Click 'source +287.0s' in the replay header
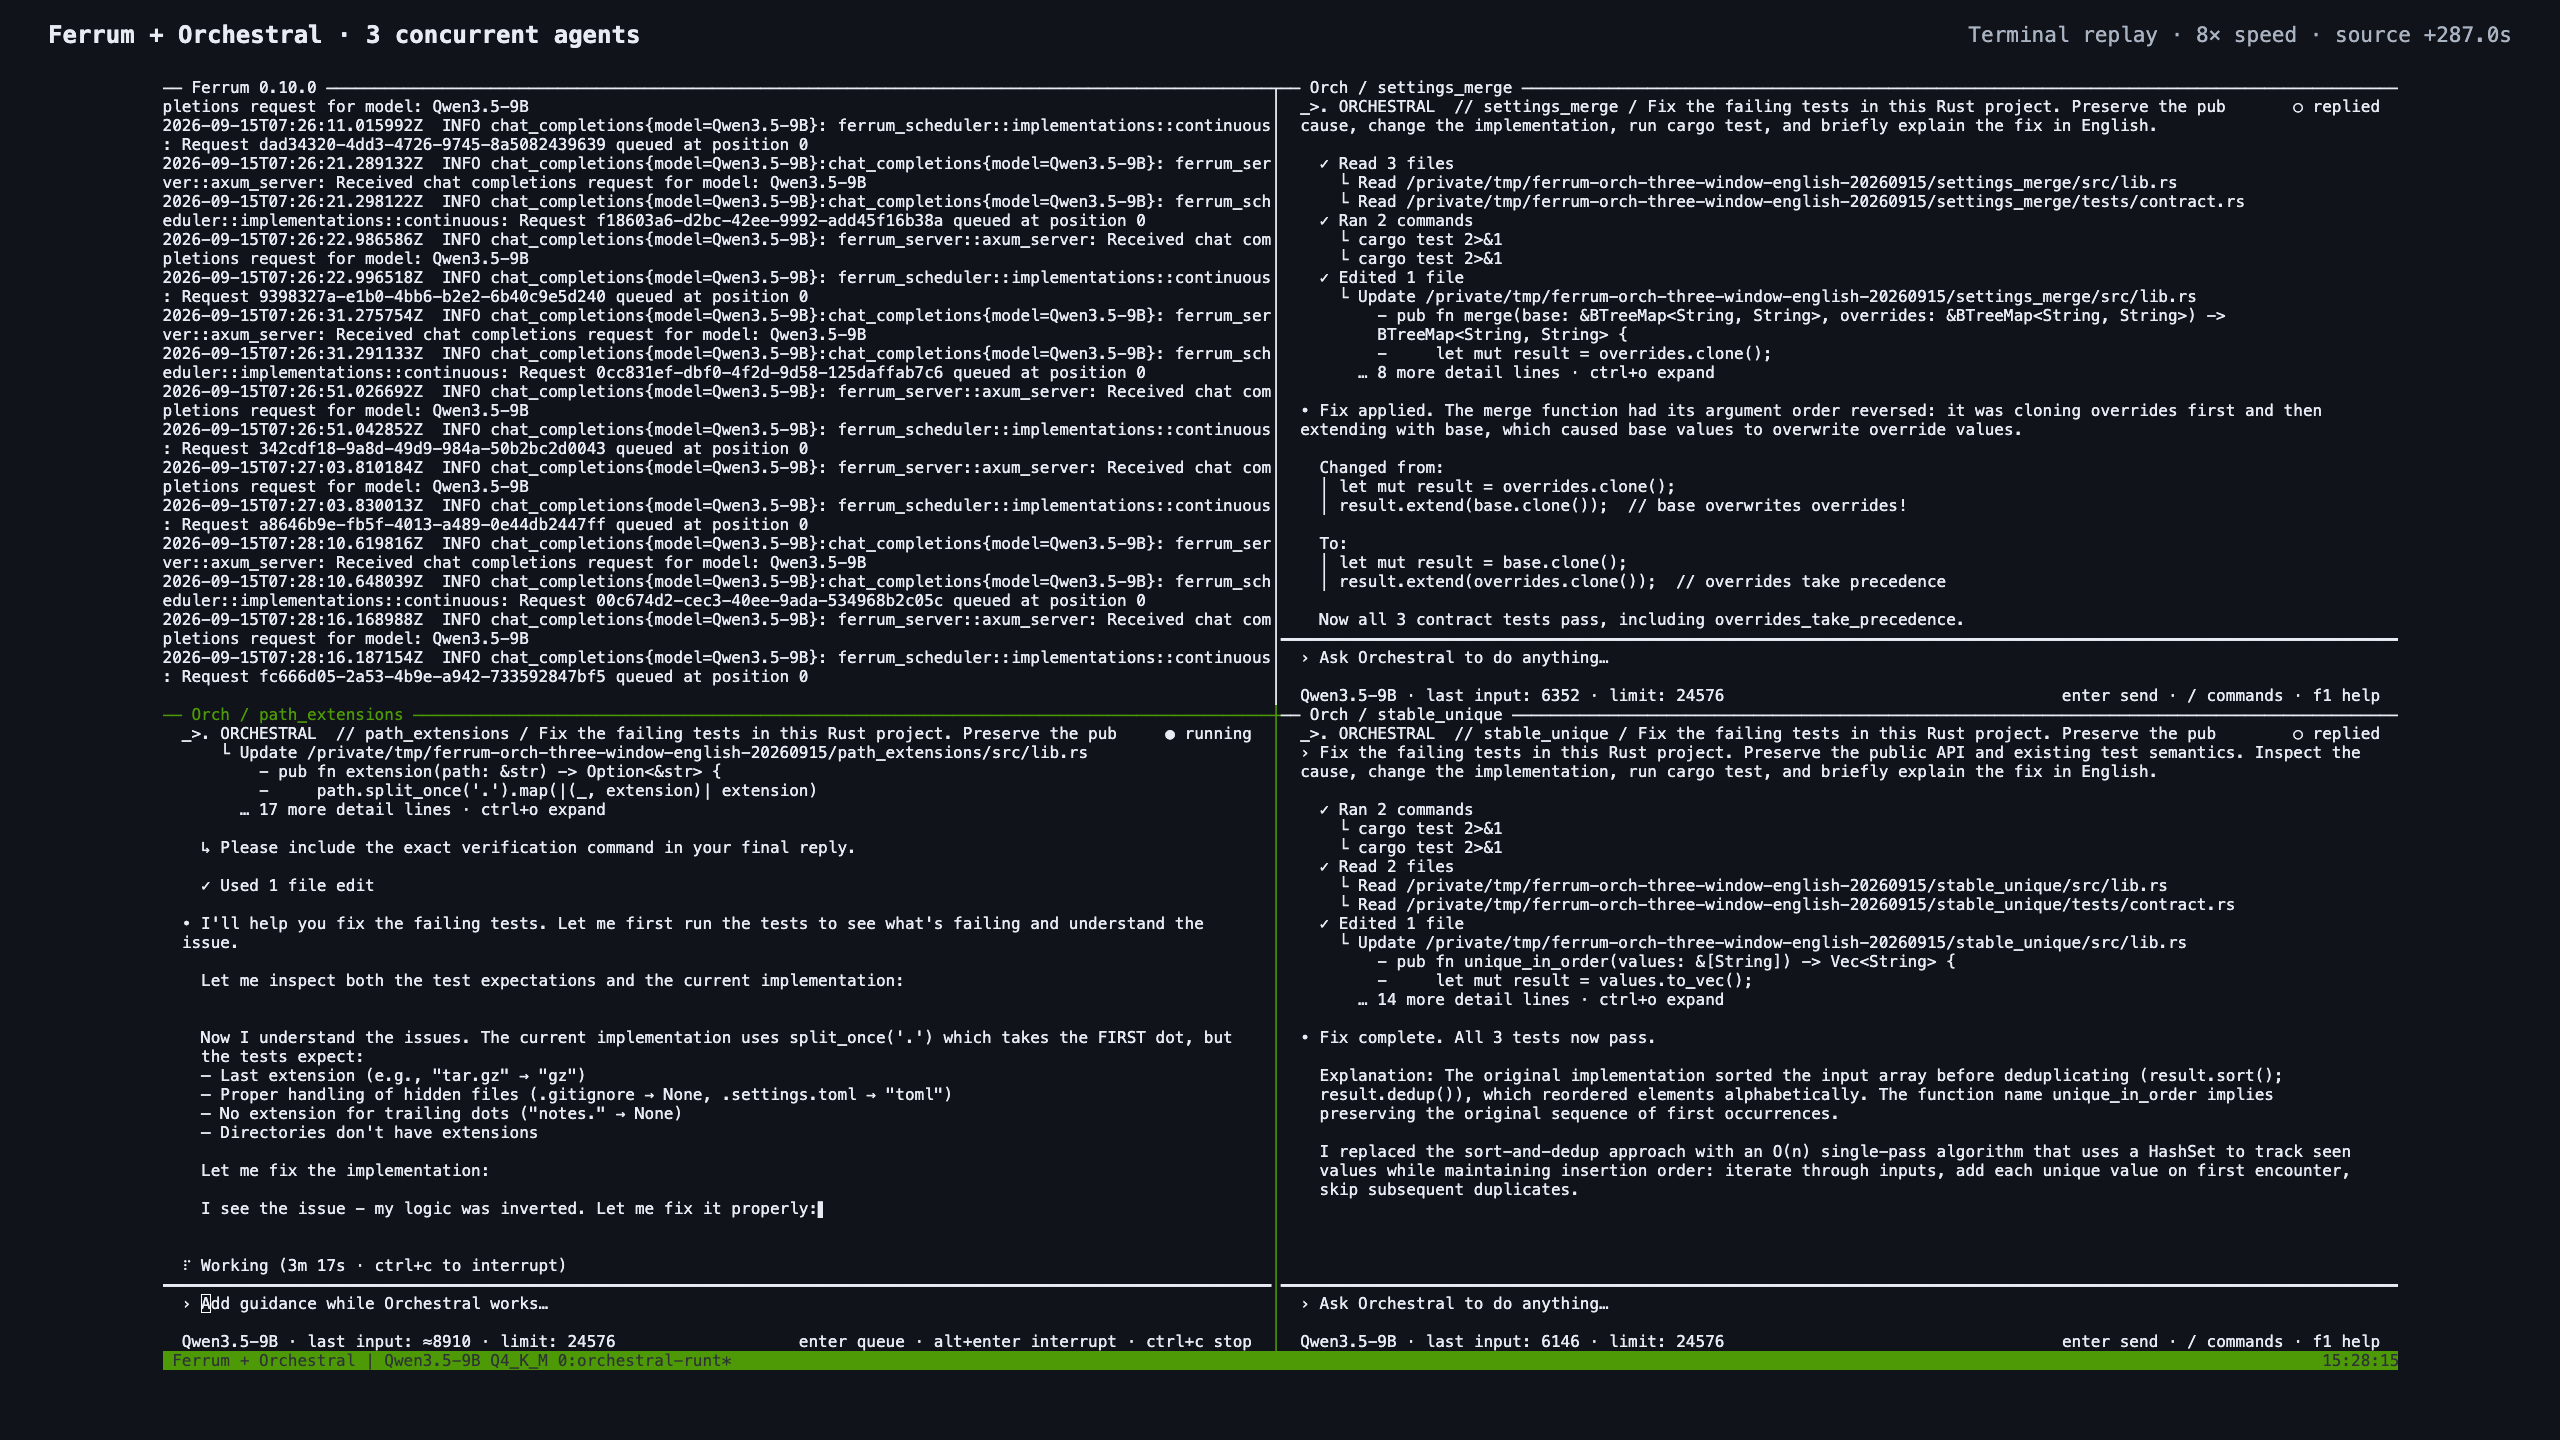2560x1440 pixels. [2423, 35]
